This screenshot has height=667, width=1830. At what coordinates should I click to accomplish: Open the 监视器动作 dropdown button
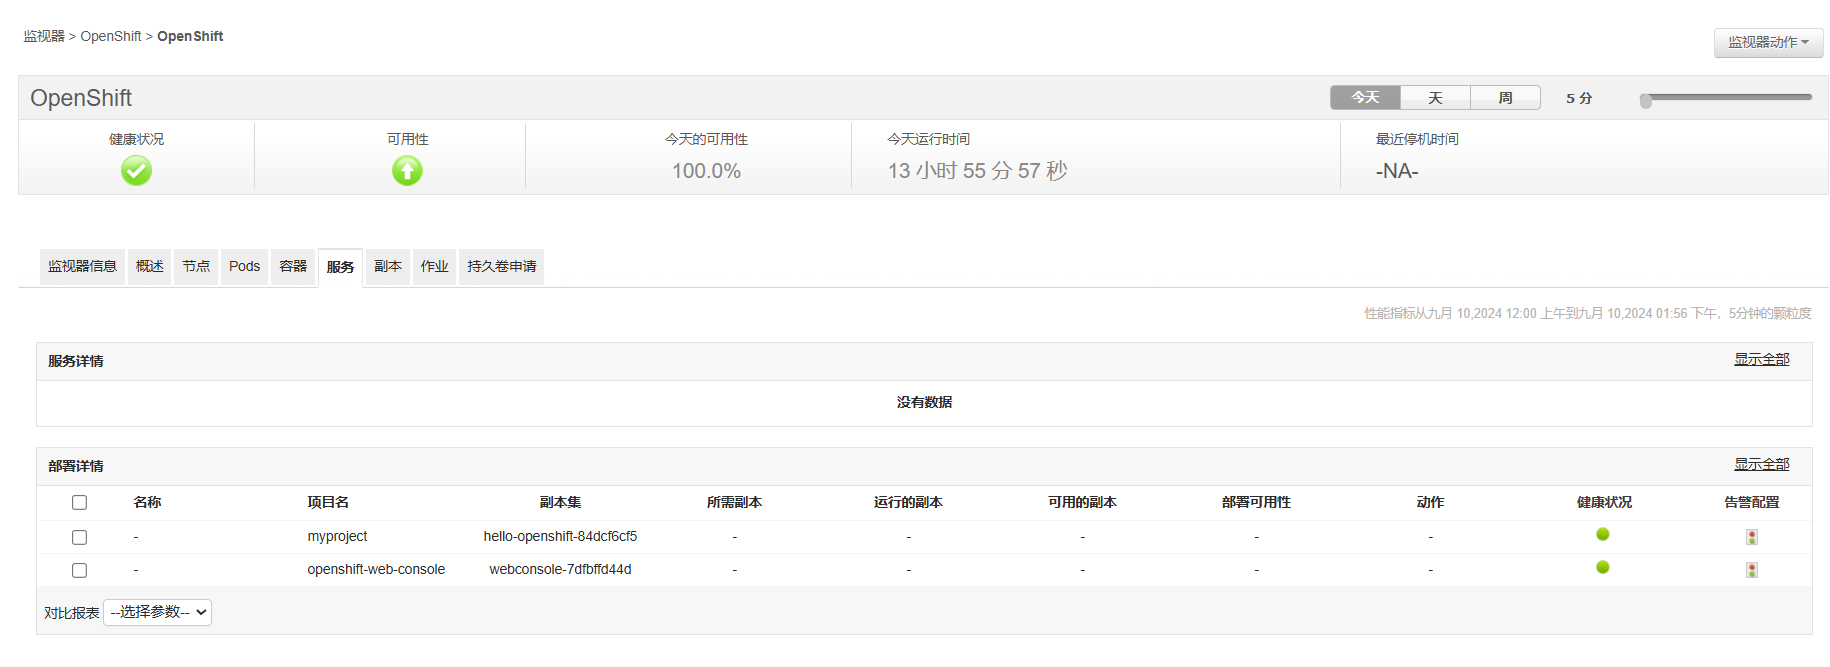[1768, 42]
